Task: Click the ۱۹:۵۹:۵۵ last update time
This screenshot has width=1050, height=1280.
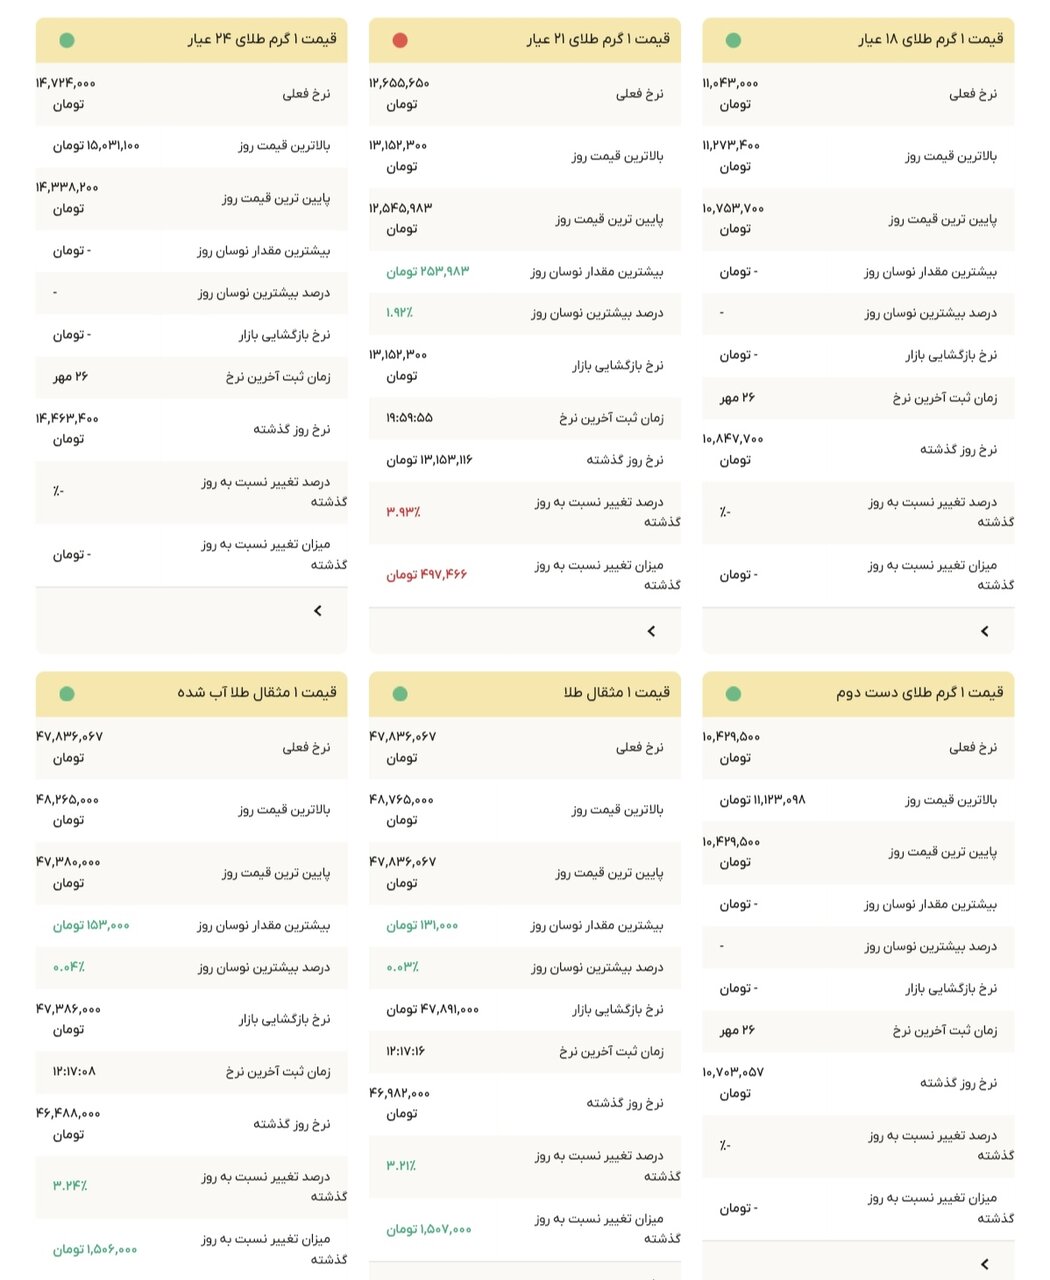Action: pyautogui.click(x=409, y=418)
